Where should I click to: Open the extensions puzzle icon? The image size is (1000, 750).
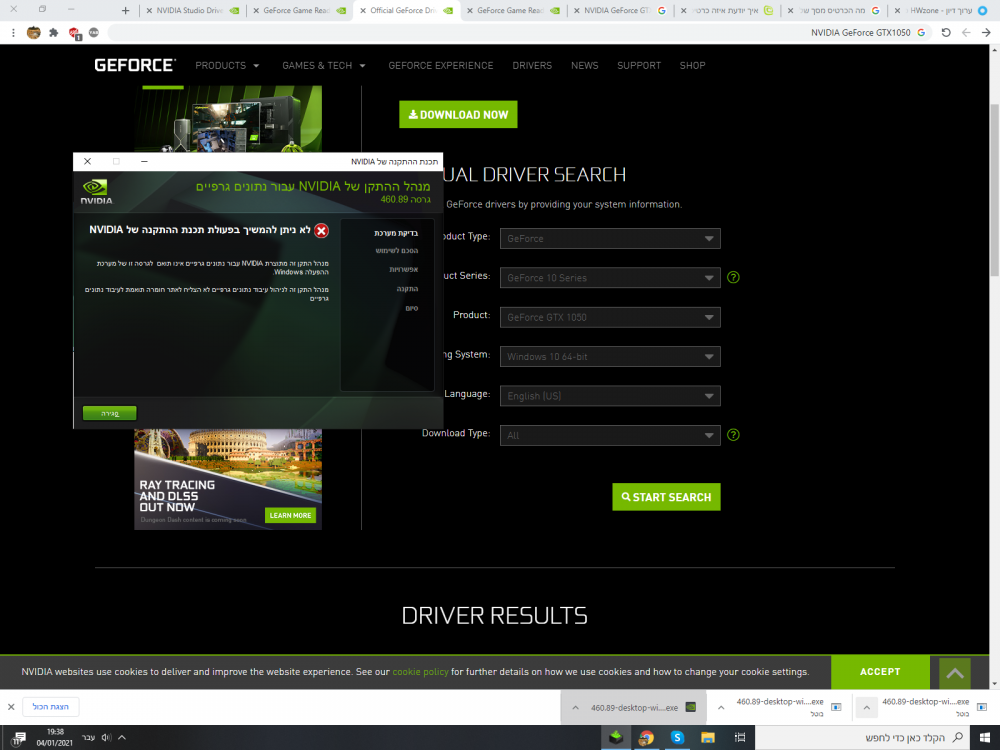54,33
